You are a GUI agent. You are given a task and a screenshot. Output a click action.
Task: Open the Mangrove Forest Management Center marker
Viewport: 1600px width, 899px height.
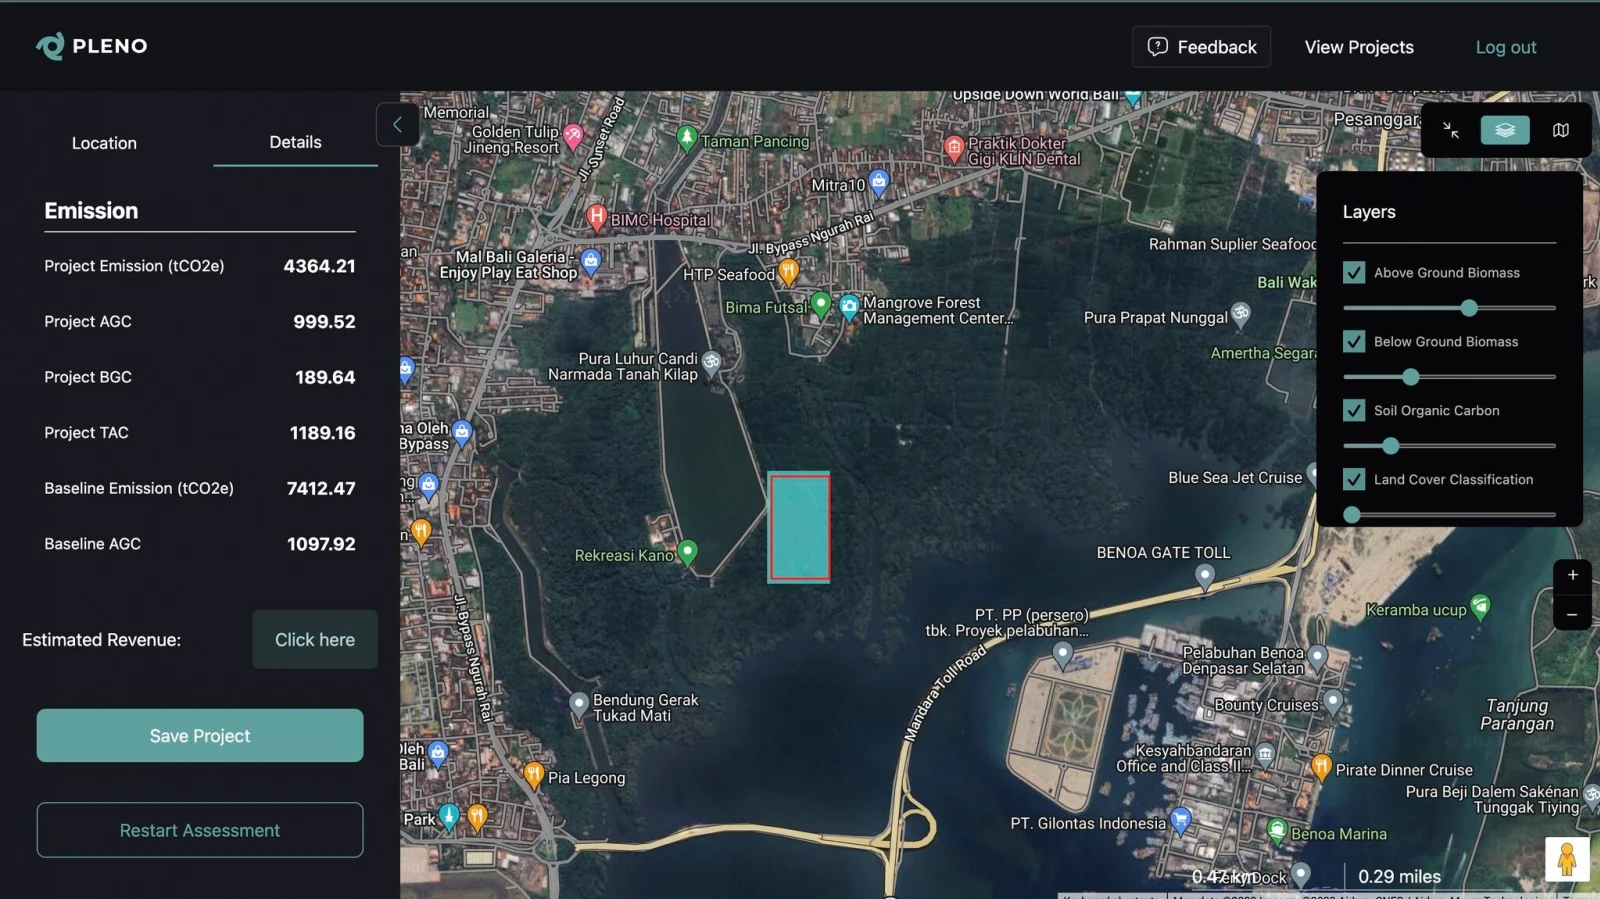point(849,307)
